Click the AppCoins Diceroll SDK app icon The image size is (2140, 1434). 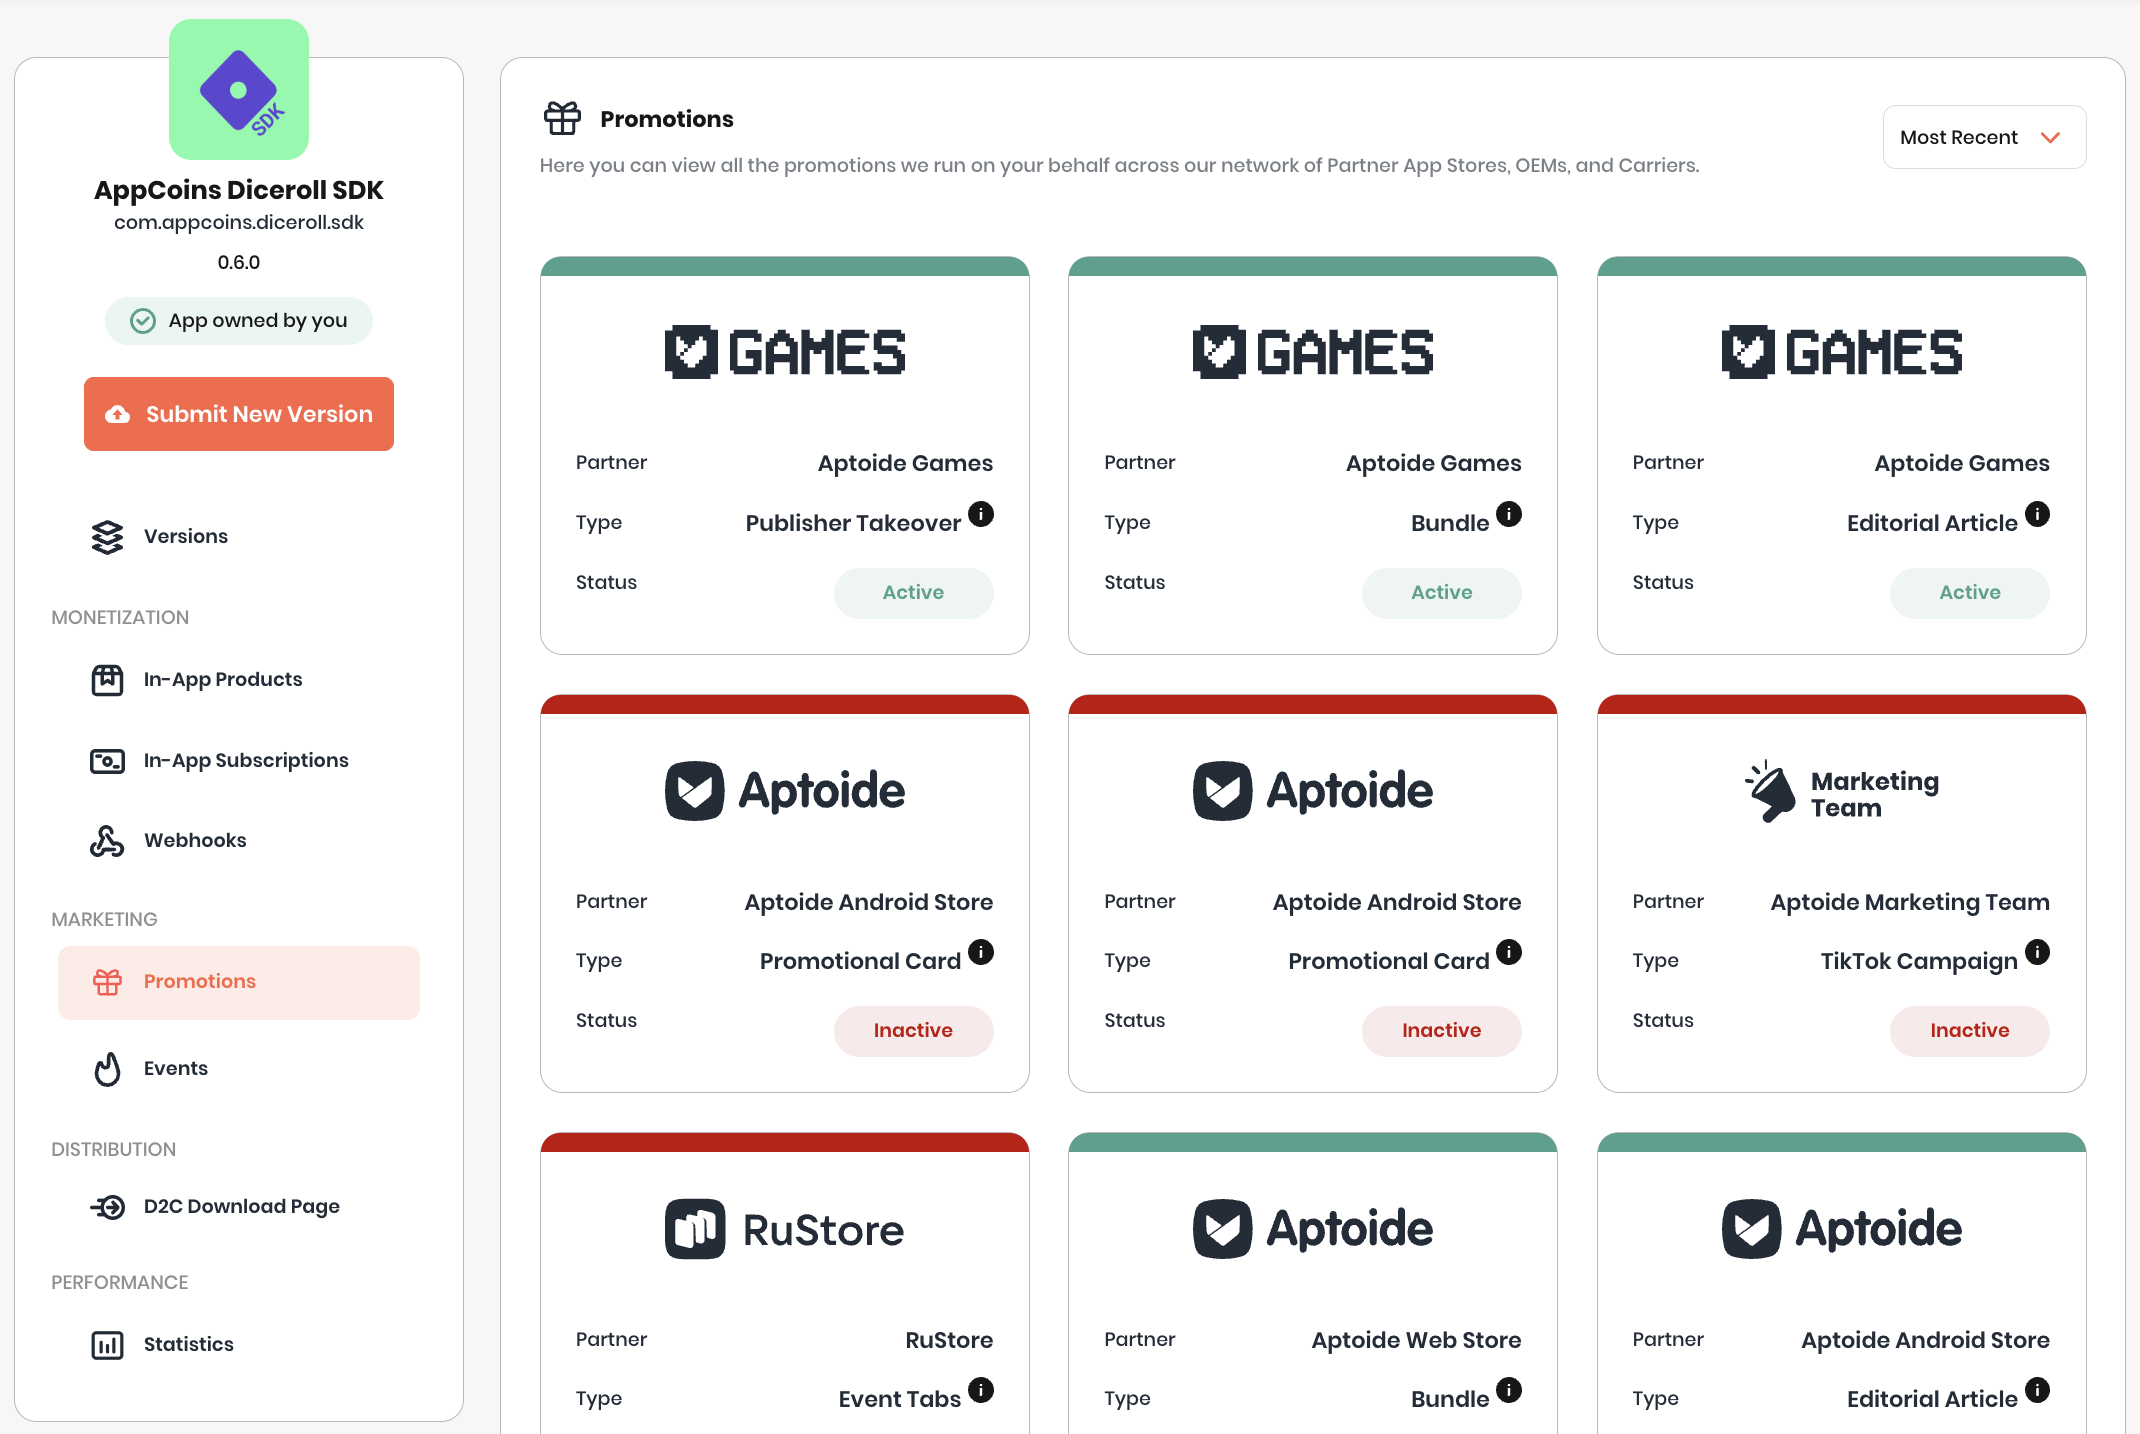(x=239, y=89)
